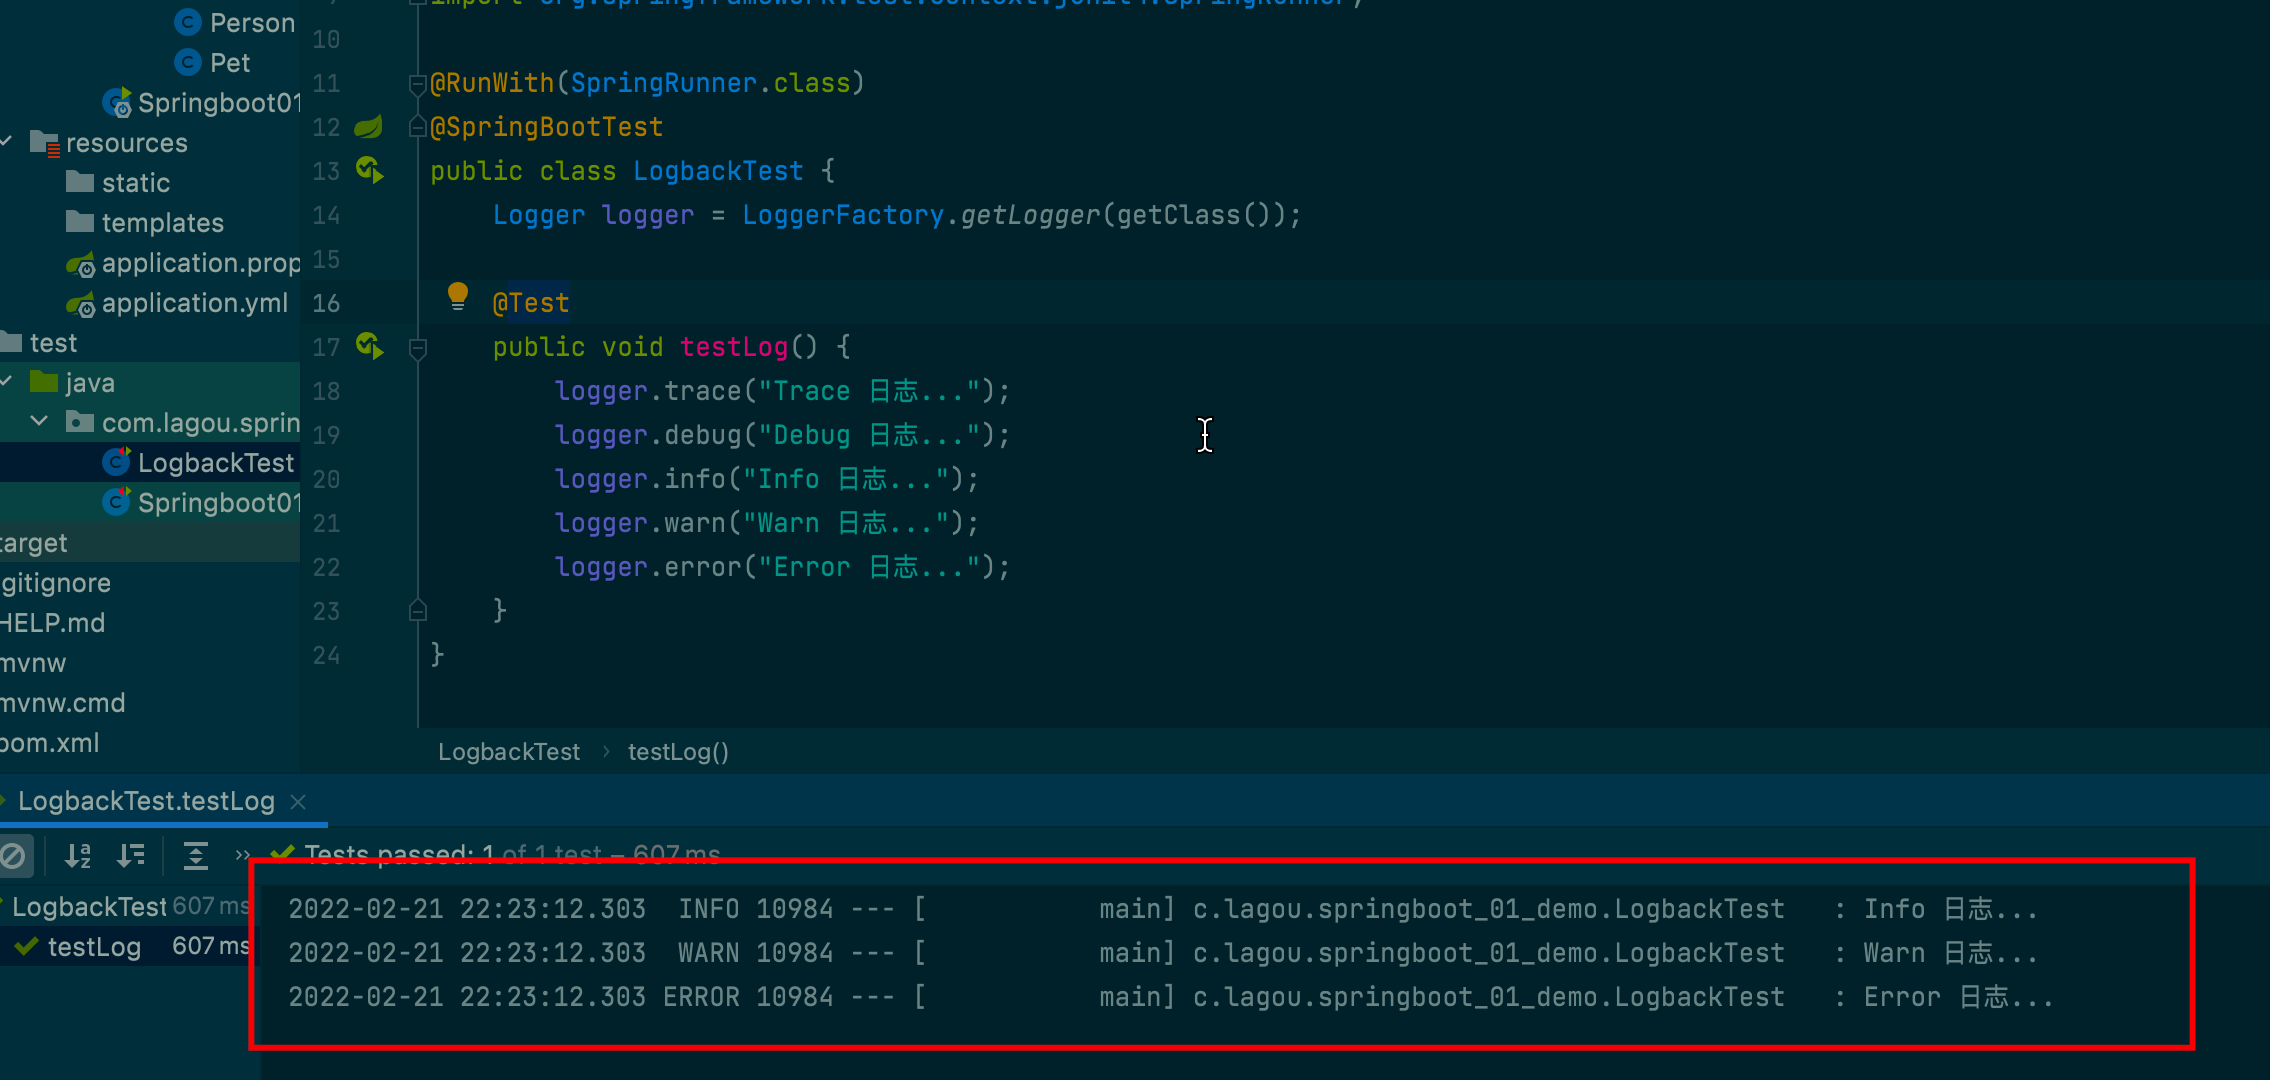The width and height of the screenshot is (2270, 1080).
Task: Click line number 15 in gutter
Action: point(326,259)
